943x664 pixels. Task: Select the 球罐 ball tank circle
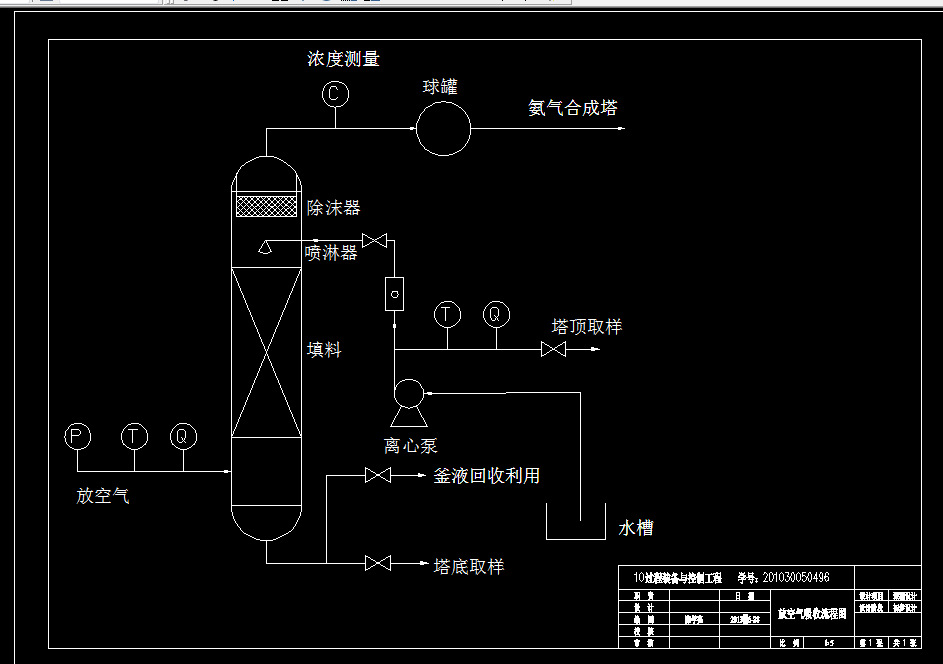[x=444, y=128]
